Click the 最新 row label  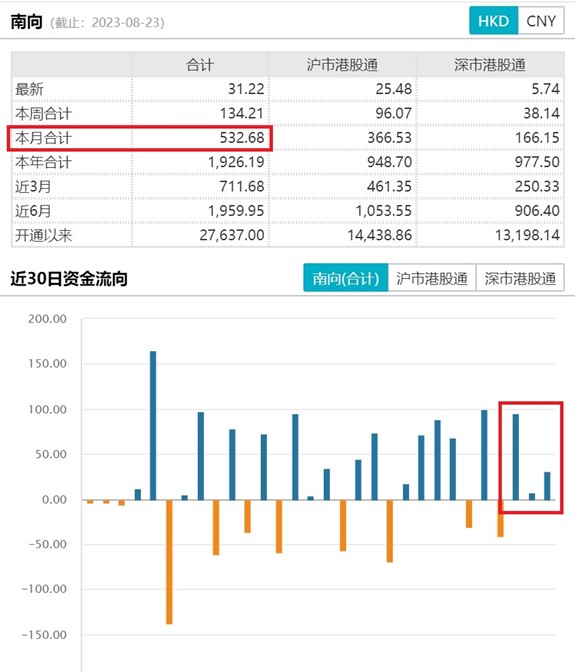pyautogui.click(x=30, y=89)
